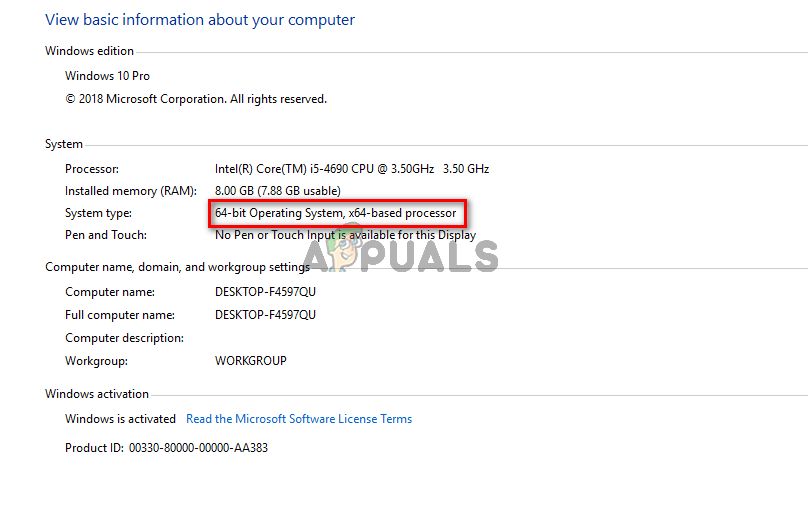Image resolution: width=808 pixels, height=510 pixels.
Task: Click the 'Windows edition' section header
Action: tap(89, 51)
